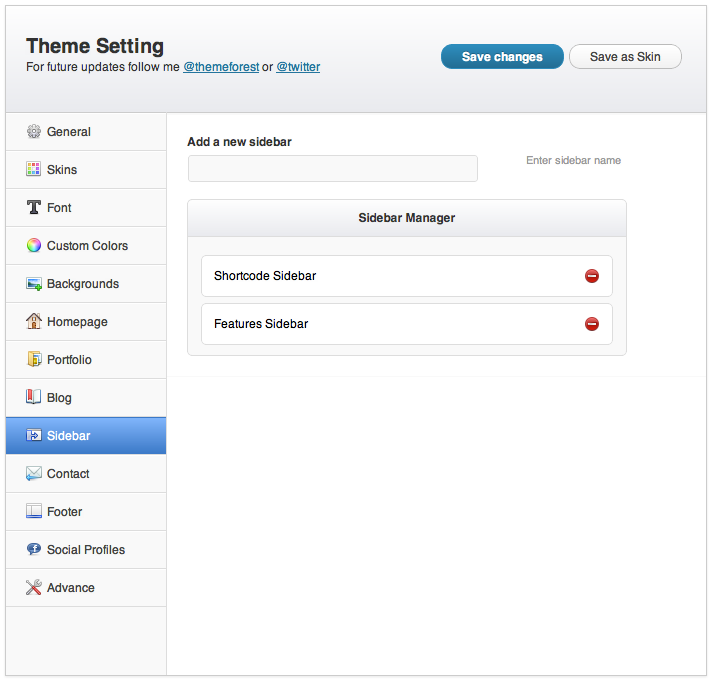Click the Homepage house icon

(x=34, y=321)
